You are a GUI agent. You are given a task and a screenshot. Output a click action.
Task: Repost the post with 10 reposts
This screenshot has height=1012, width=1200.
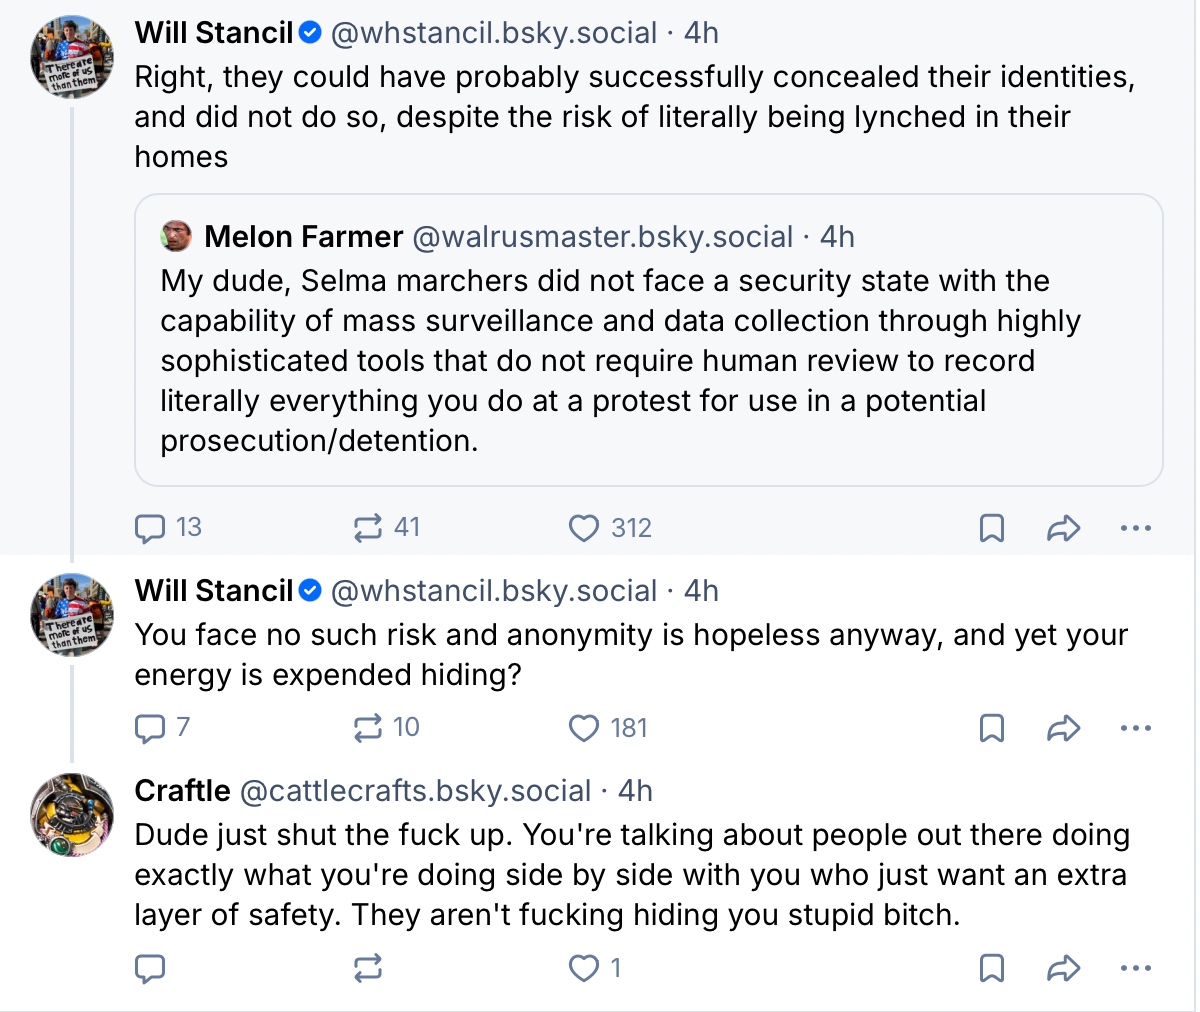coord(368,727)
